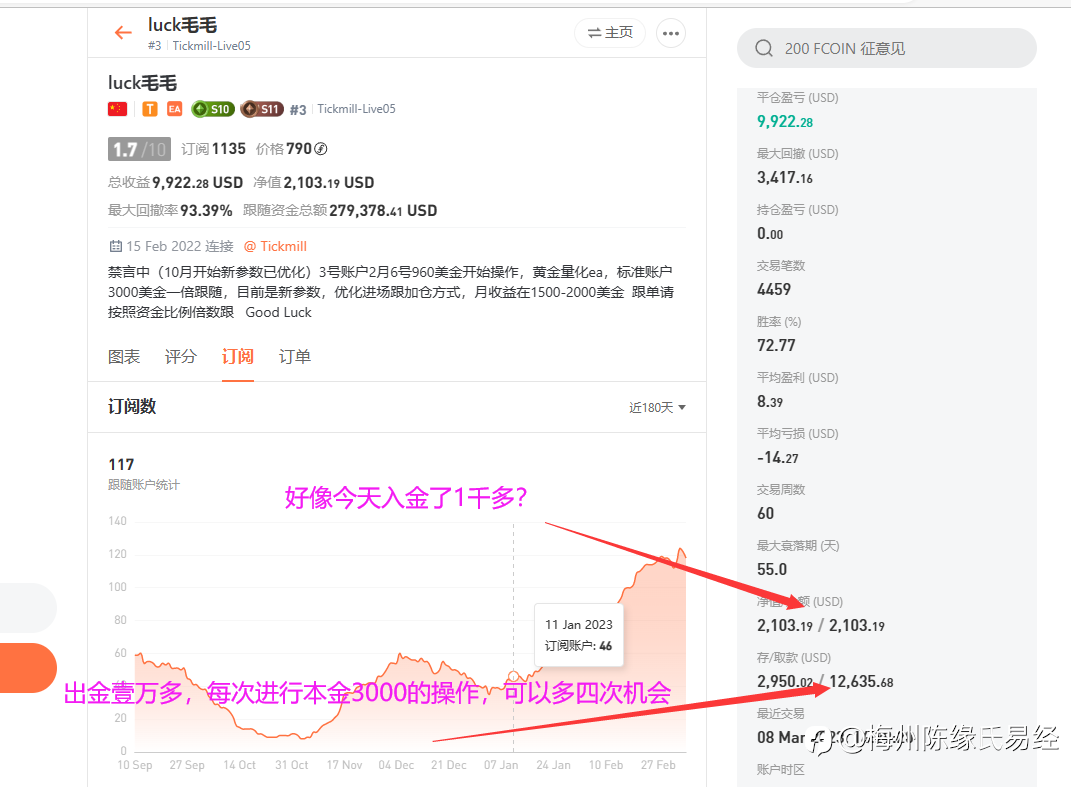Click the 存/取款 12,635.68 value
The width and height of the screenshot is (1071, 787).
coord(861,682)
